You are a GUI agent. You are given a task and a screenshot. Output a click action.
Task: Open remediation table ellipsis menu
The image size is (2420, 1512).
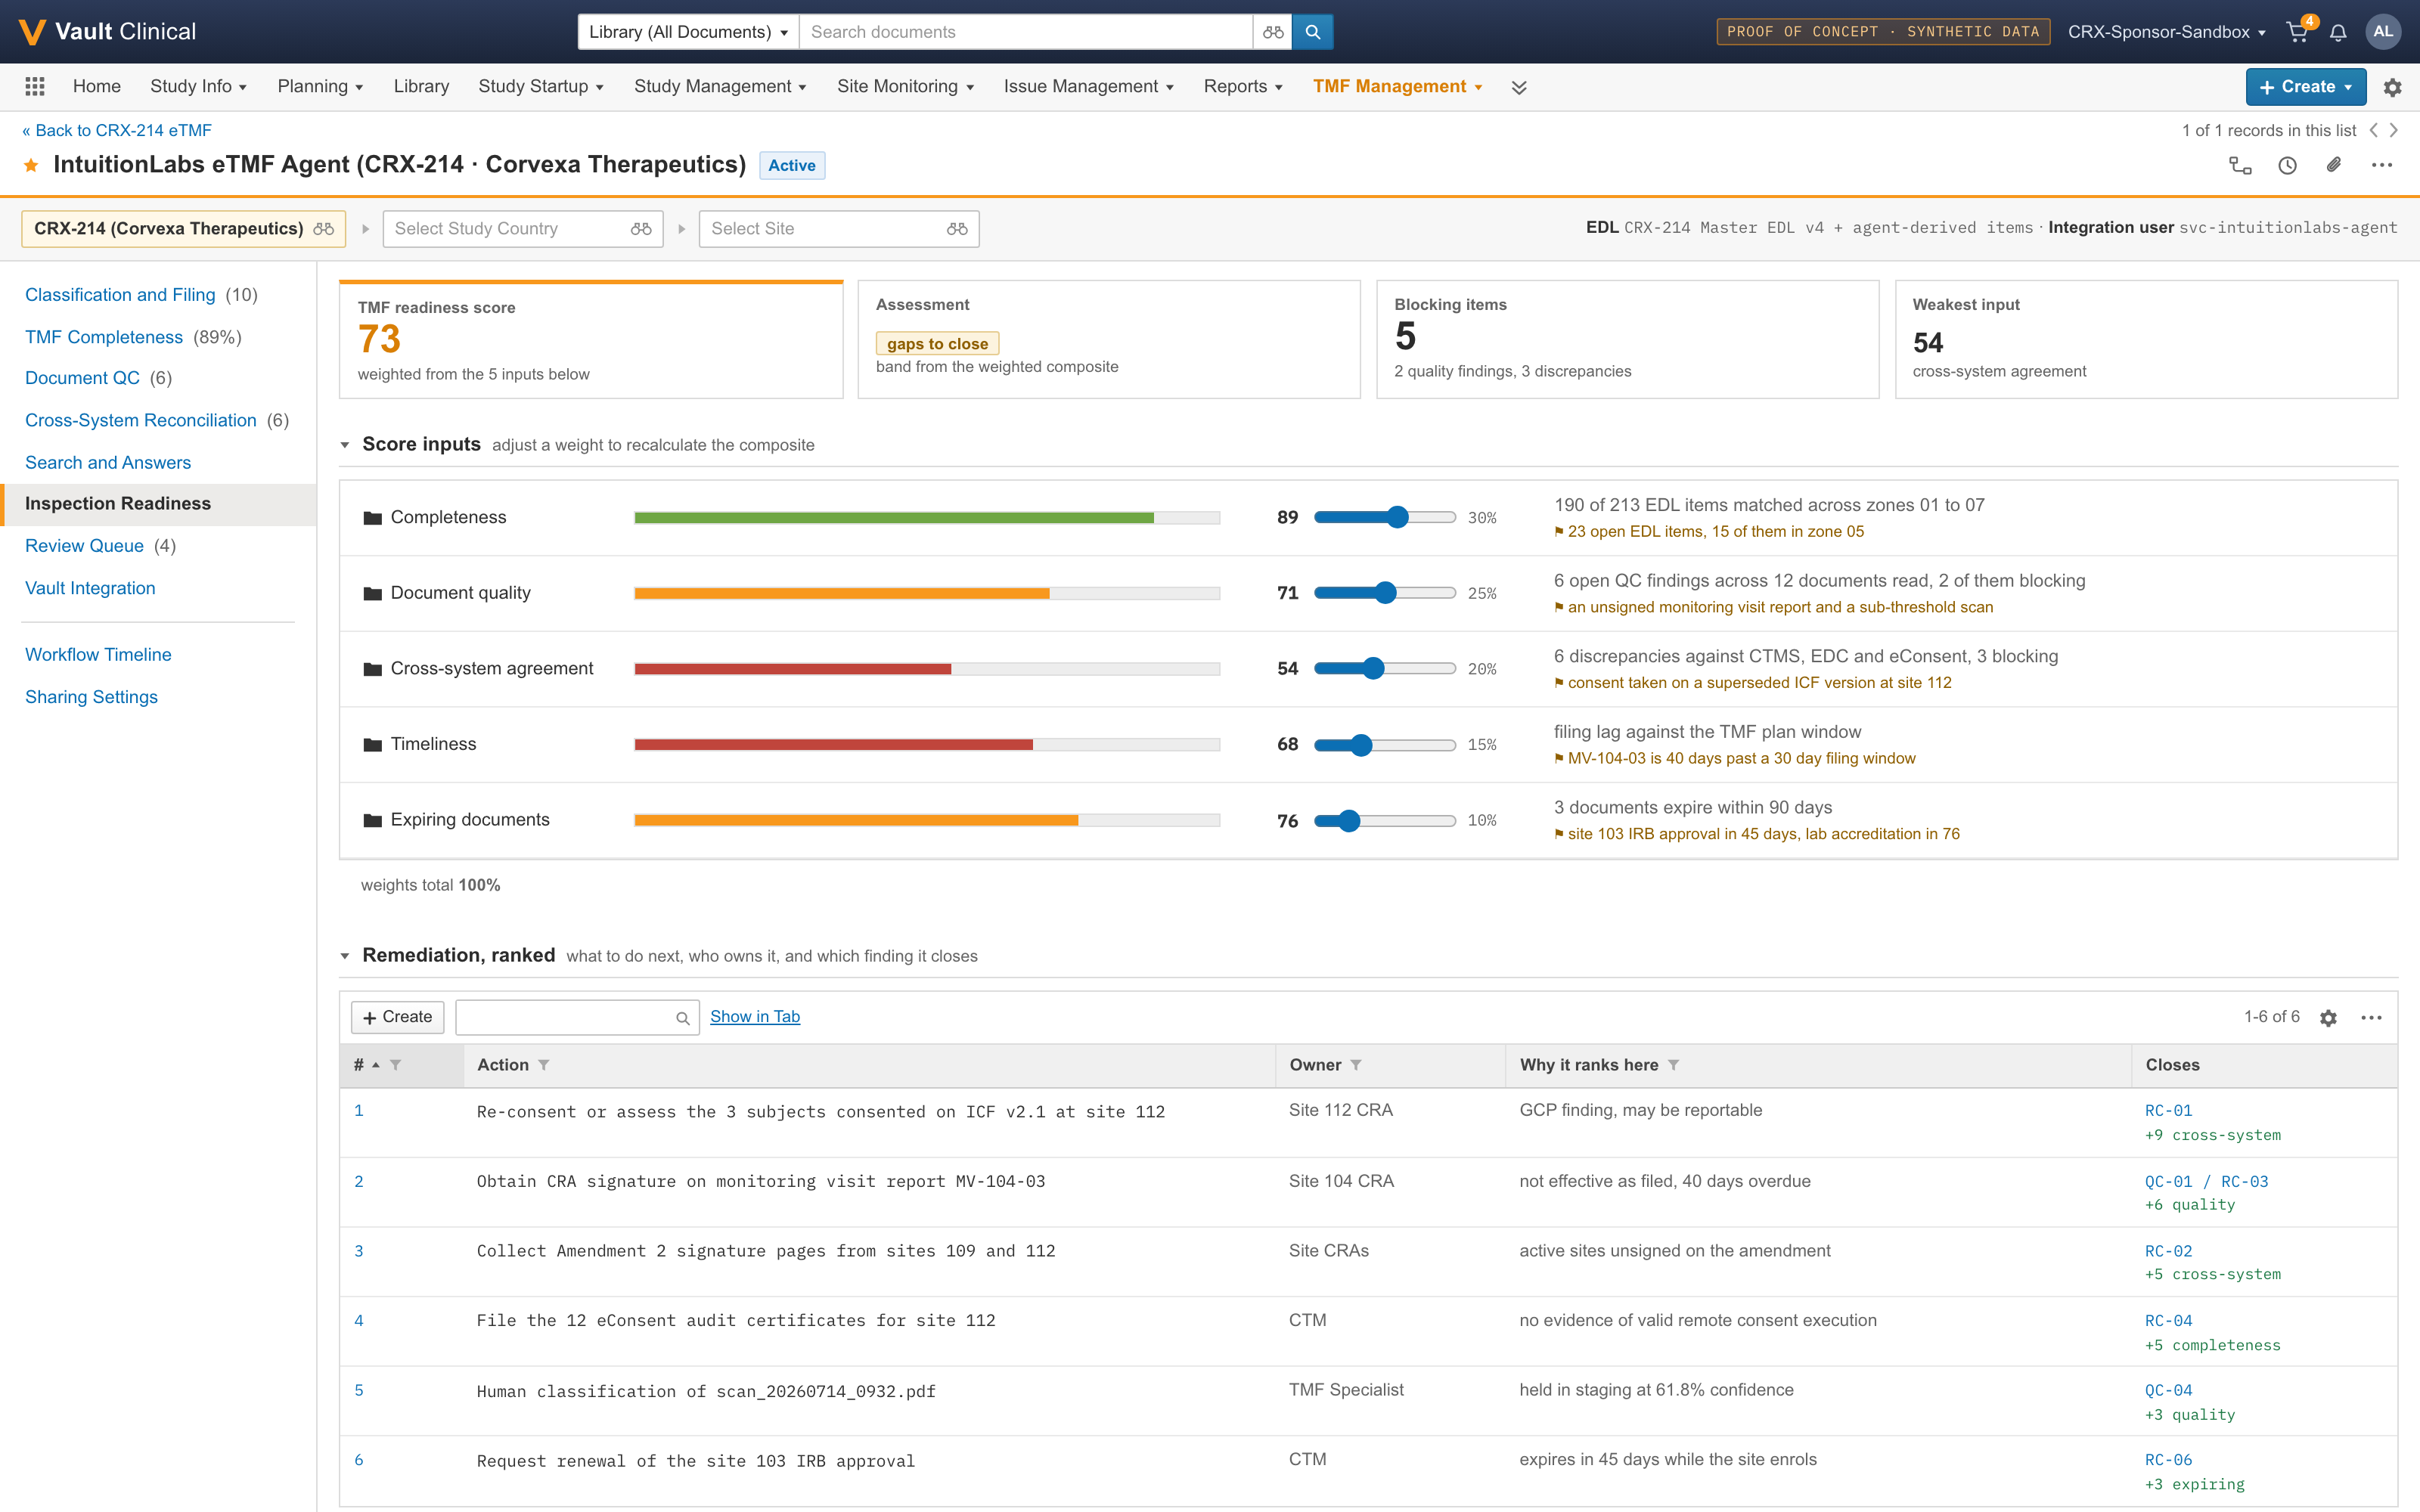click(x=2371, y=1018)
